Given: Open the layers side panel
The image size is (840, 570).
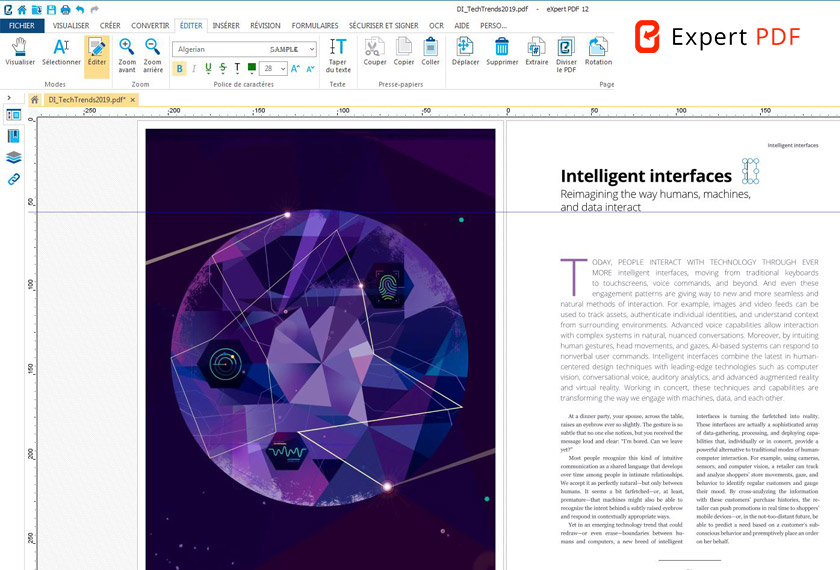Looking at the screenshot, I should click(x=13, y=158).
